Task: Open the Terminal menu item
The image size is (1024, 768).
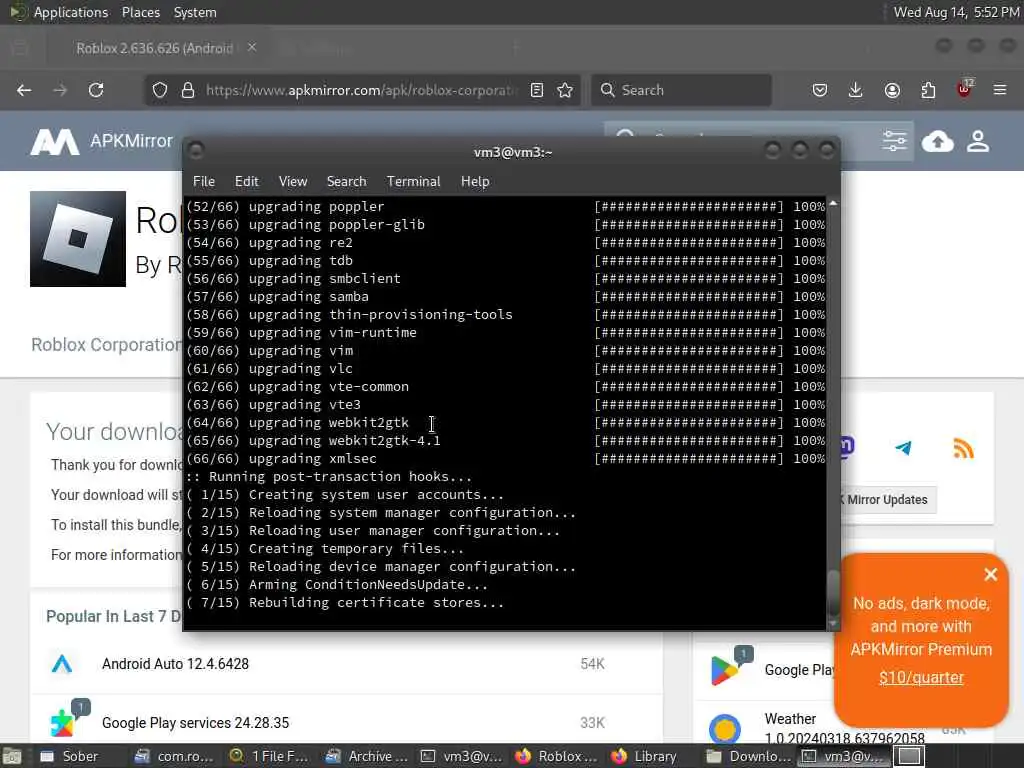Action: (x=413, y=182)
